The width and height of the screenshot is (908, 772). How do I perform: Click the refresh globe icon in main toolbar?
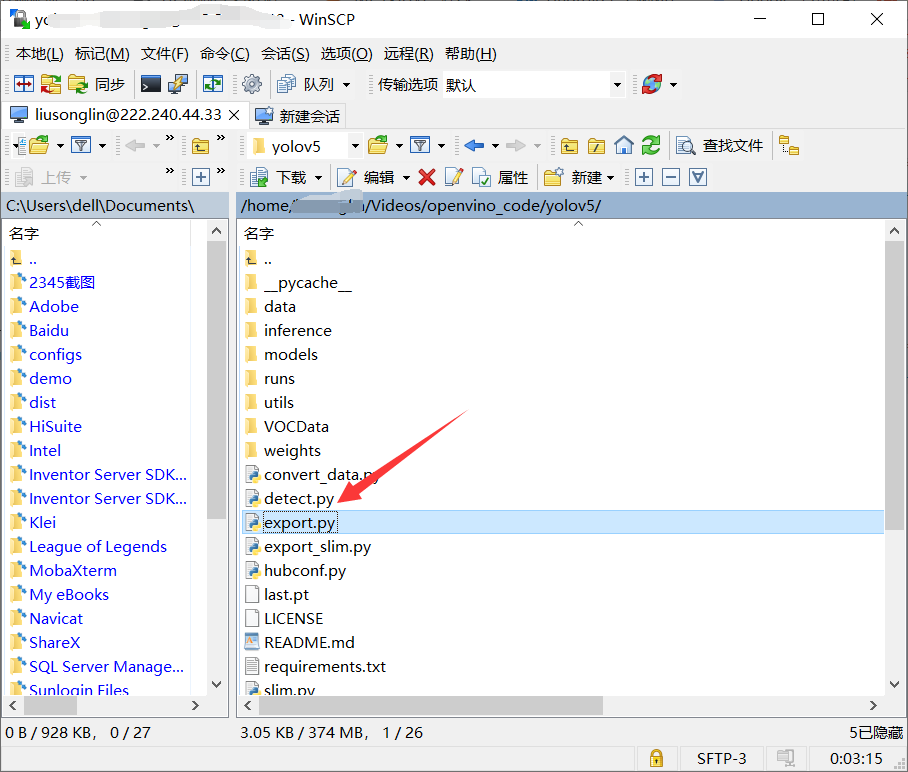(x=652, y=85)
